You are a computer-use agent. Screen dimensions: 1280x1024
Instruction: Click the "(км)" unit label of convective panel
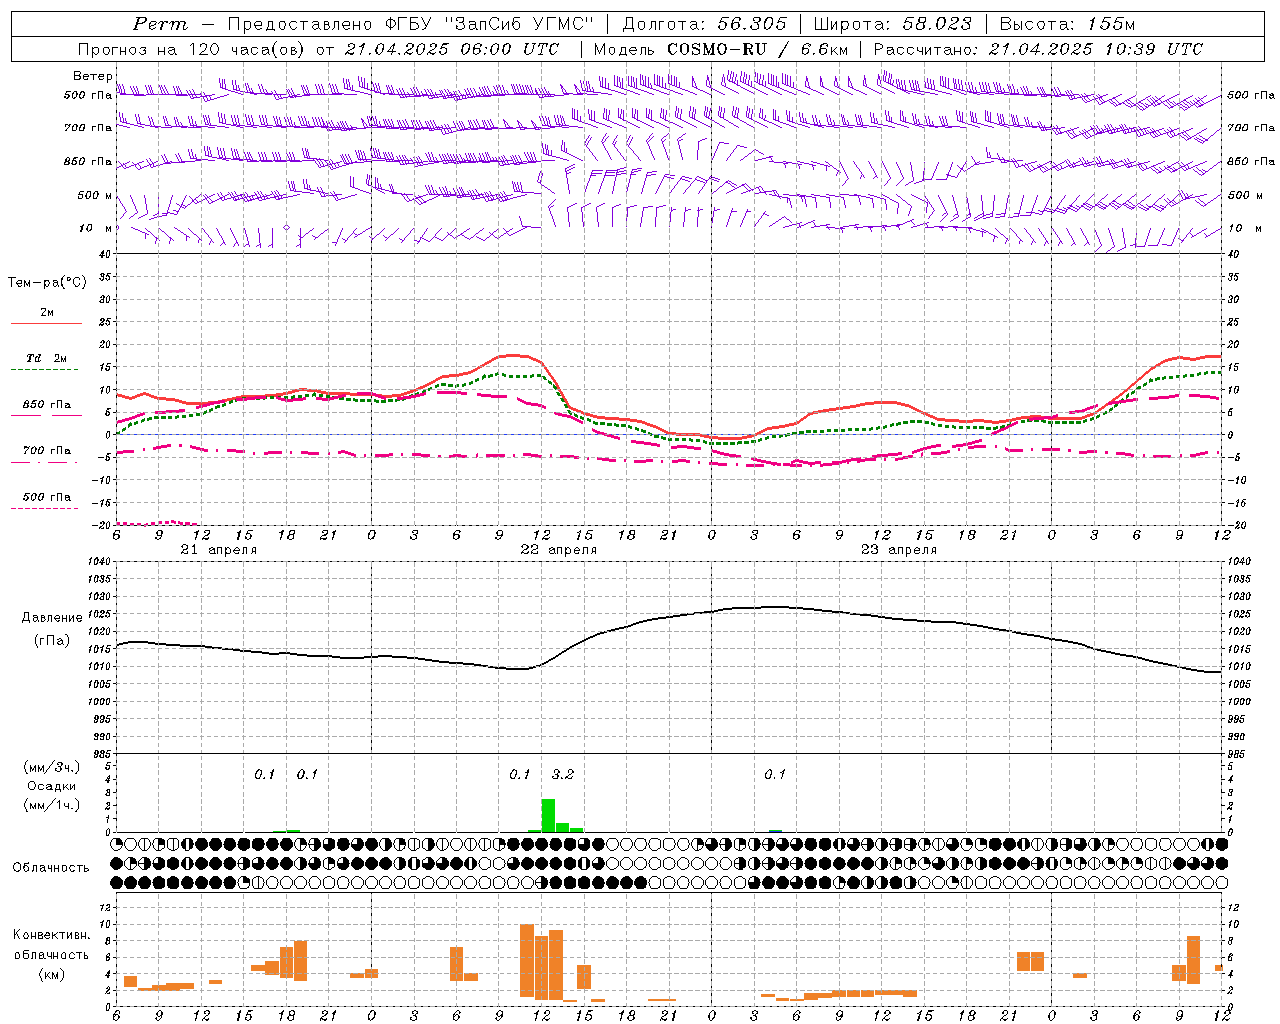click(51, 974)
